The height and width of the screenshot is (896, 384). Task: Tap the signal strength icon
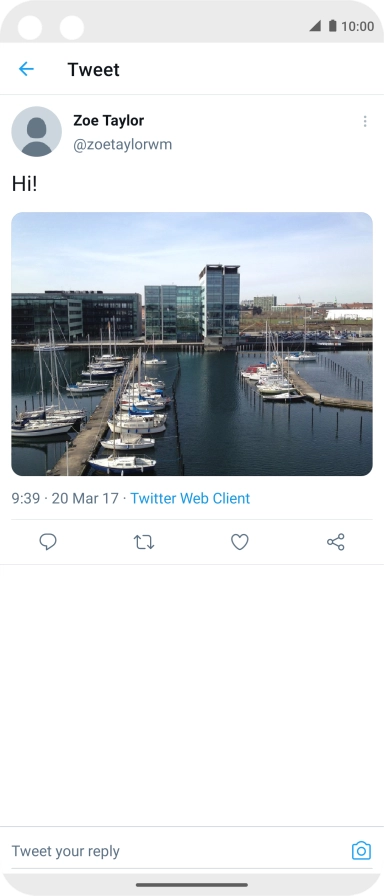pos(315,26)
